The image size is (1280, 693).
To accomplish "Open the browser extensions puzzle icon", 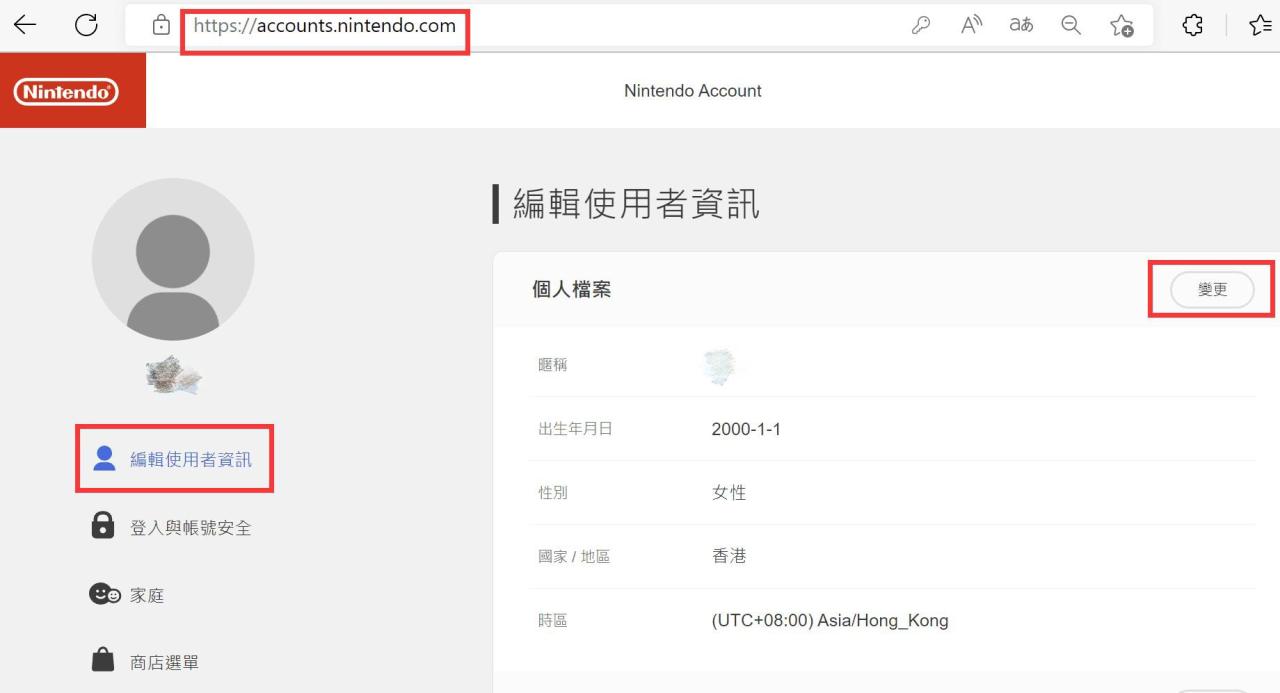I will [1192, 27].
